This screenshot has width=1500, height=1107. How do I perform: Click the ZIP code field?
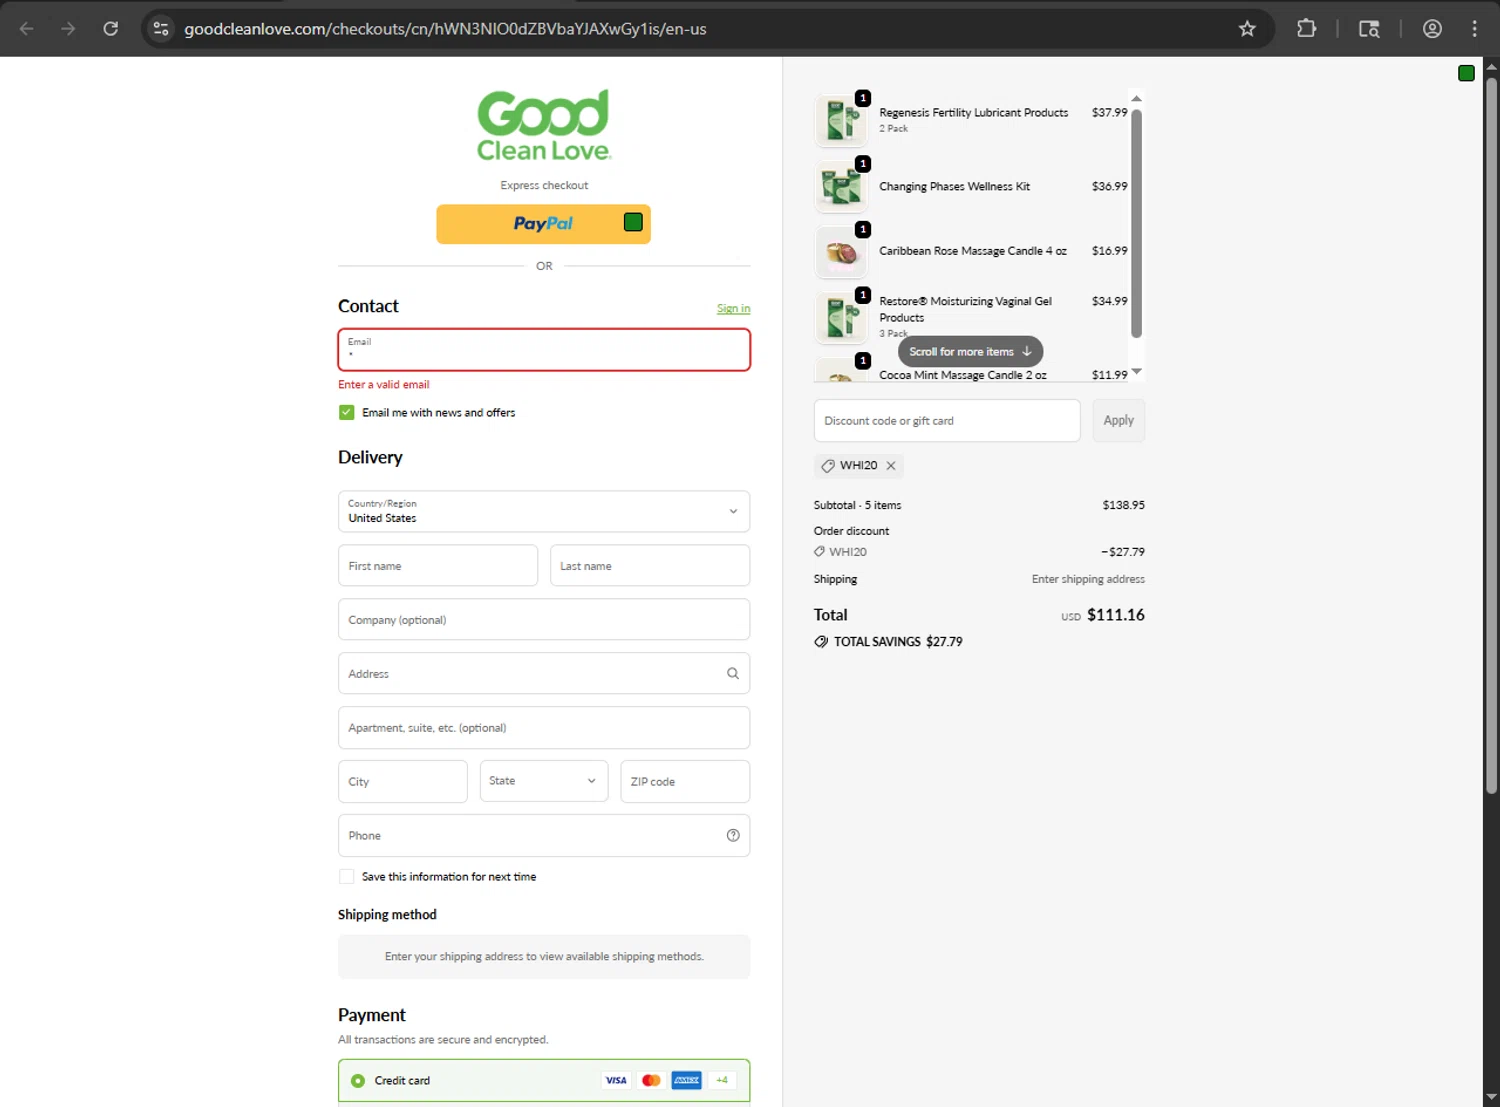click(685, 781)
